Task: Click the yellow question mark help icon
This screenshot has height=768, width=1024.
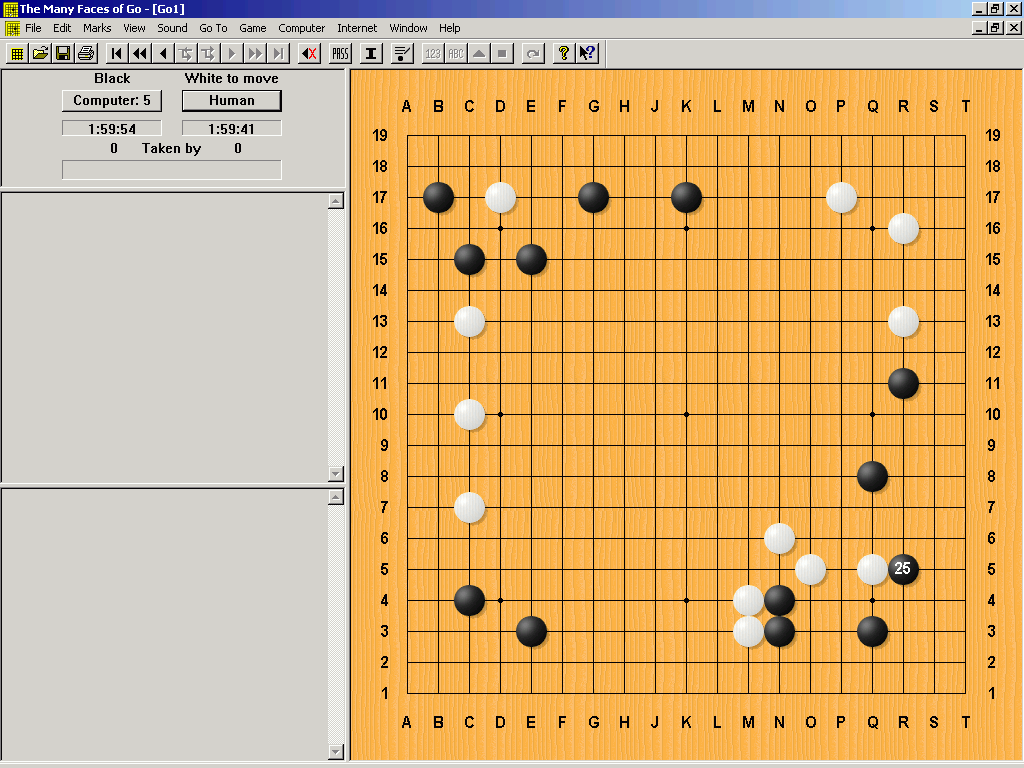Action: click(564, 53)
